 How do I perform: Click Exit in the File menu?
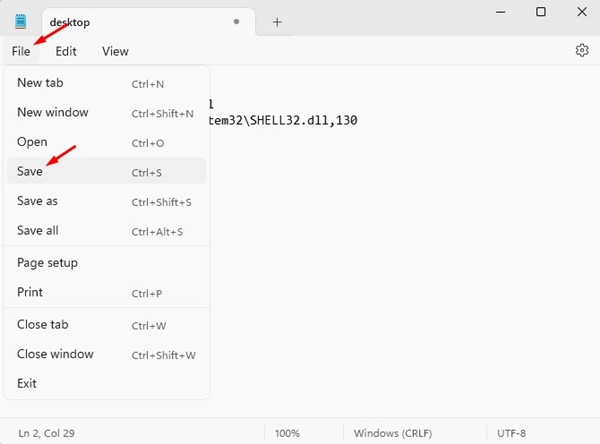[106, 384]
